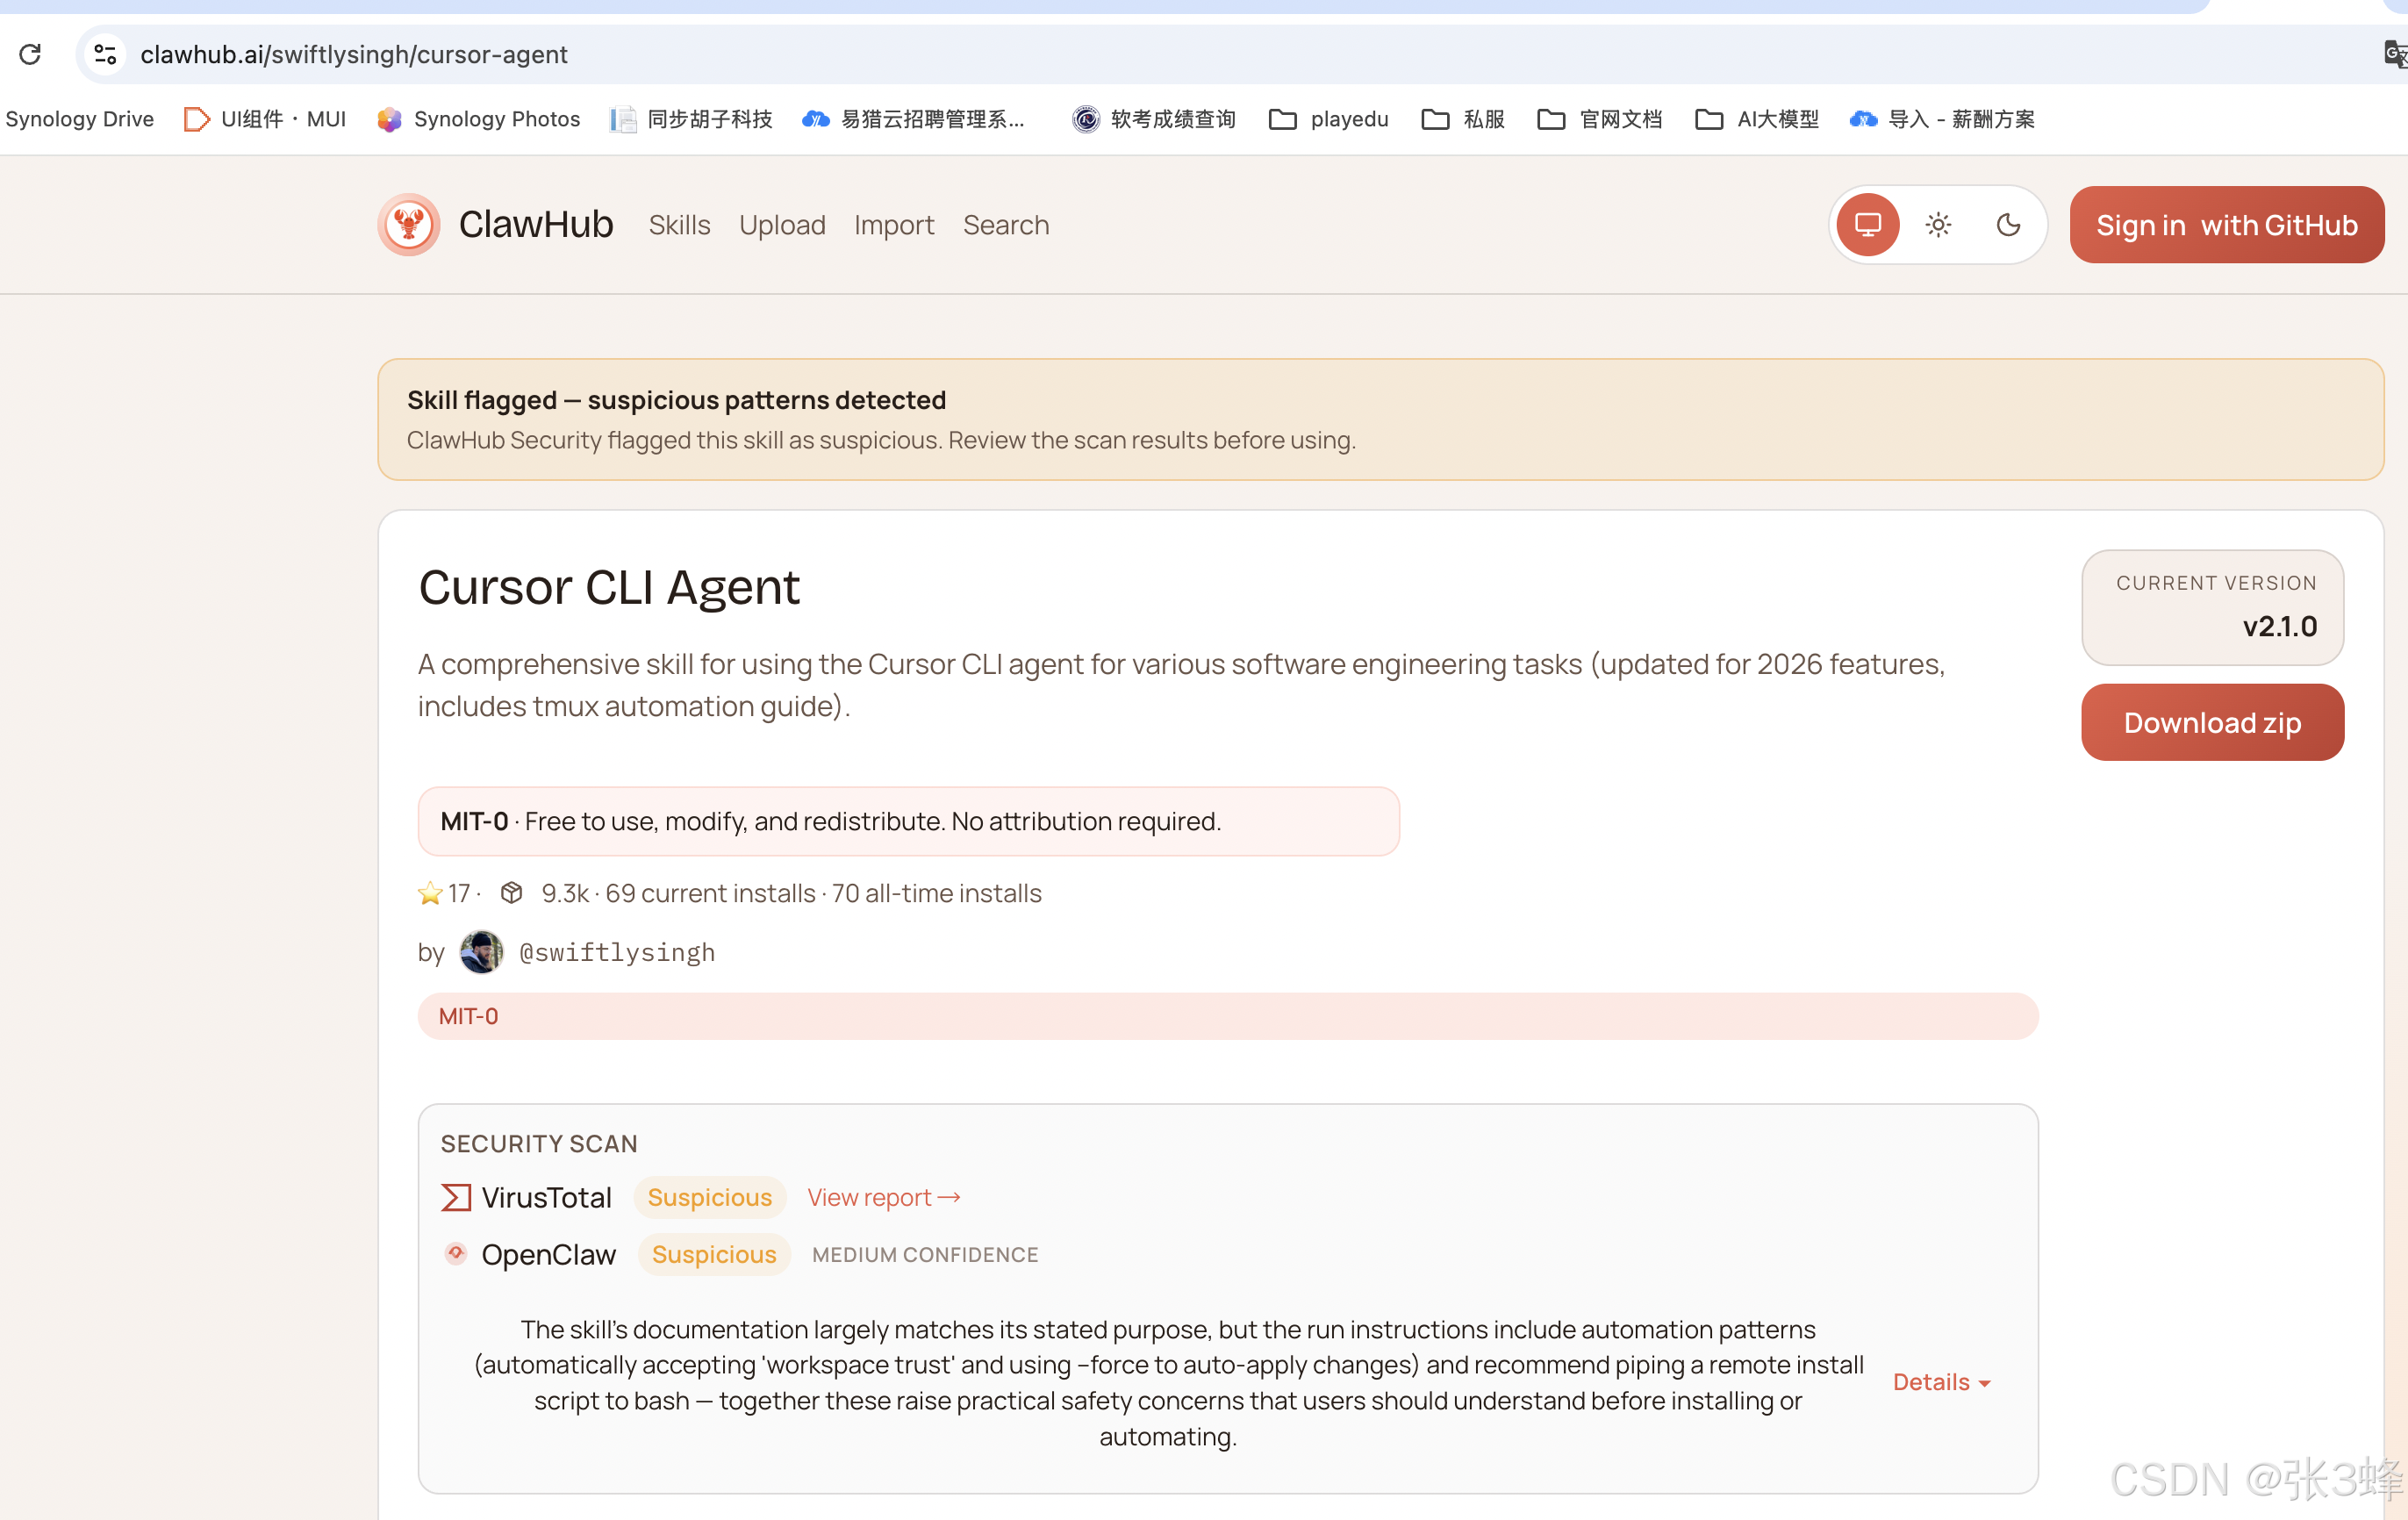Click the OpenClaw scanner icon

tap(456, 1254)
